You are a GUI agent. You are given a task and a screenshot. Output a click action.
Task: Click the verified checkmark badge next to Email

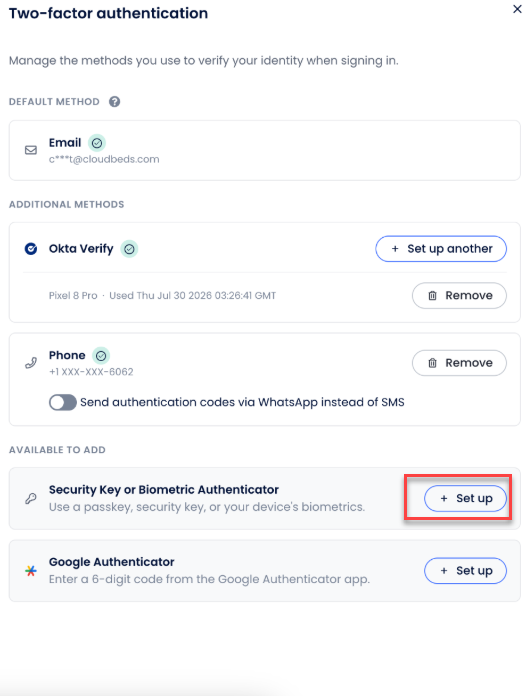97,143
